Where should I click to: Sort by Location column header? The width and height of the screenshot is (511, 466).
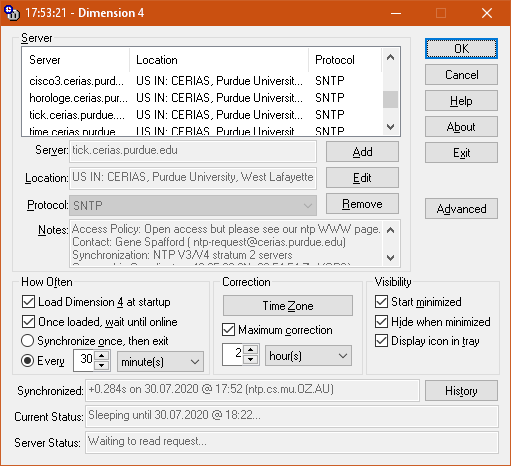tap(219, 60)
